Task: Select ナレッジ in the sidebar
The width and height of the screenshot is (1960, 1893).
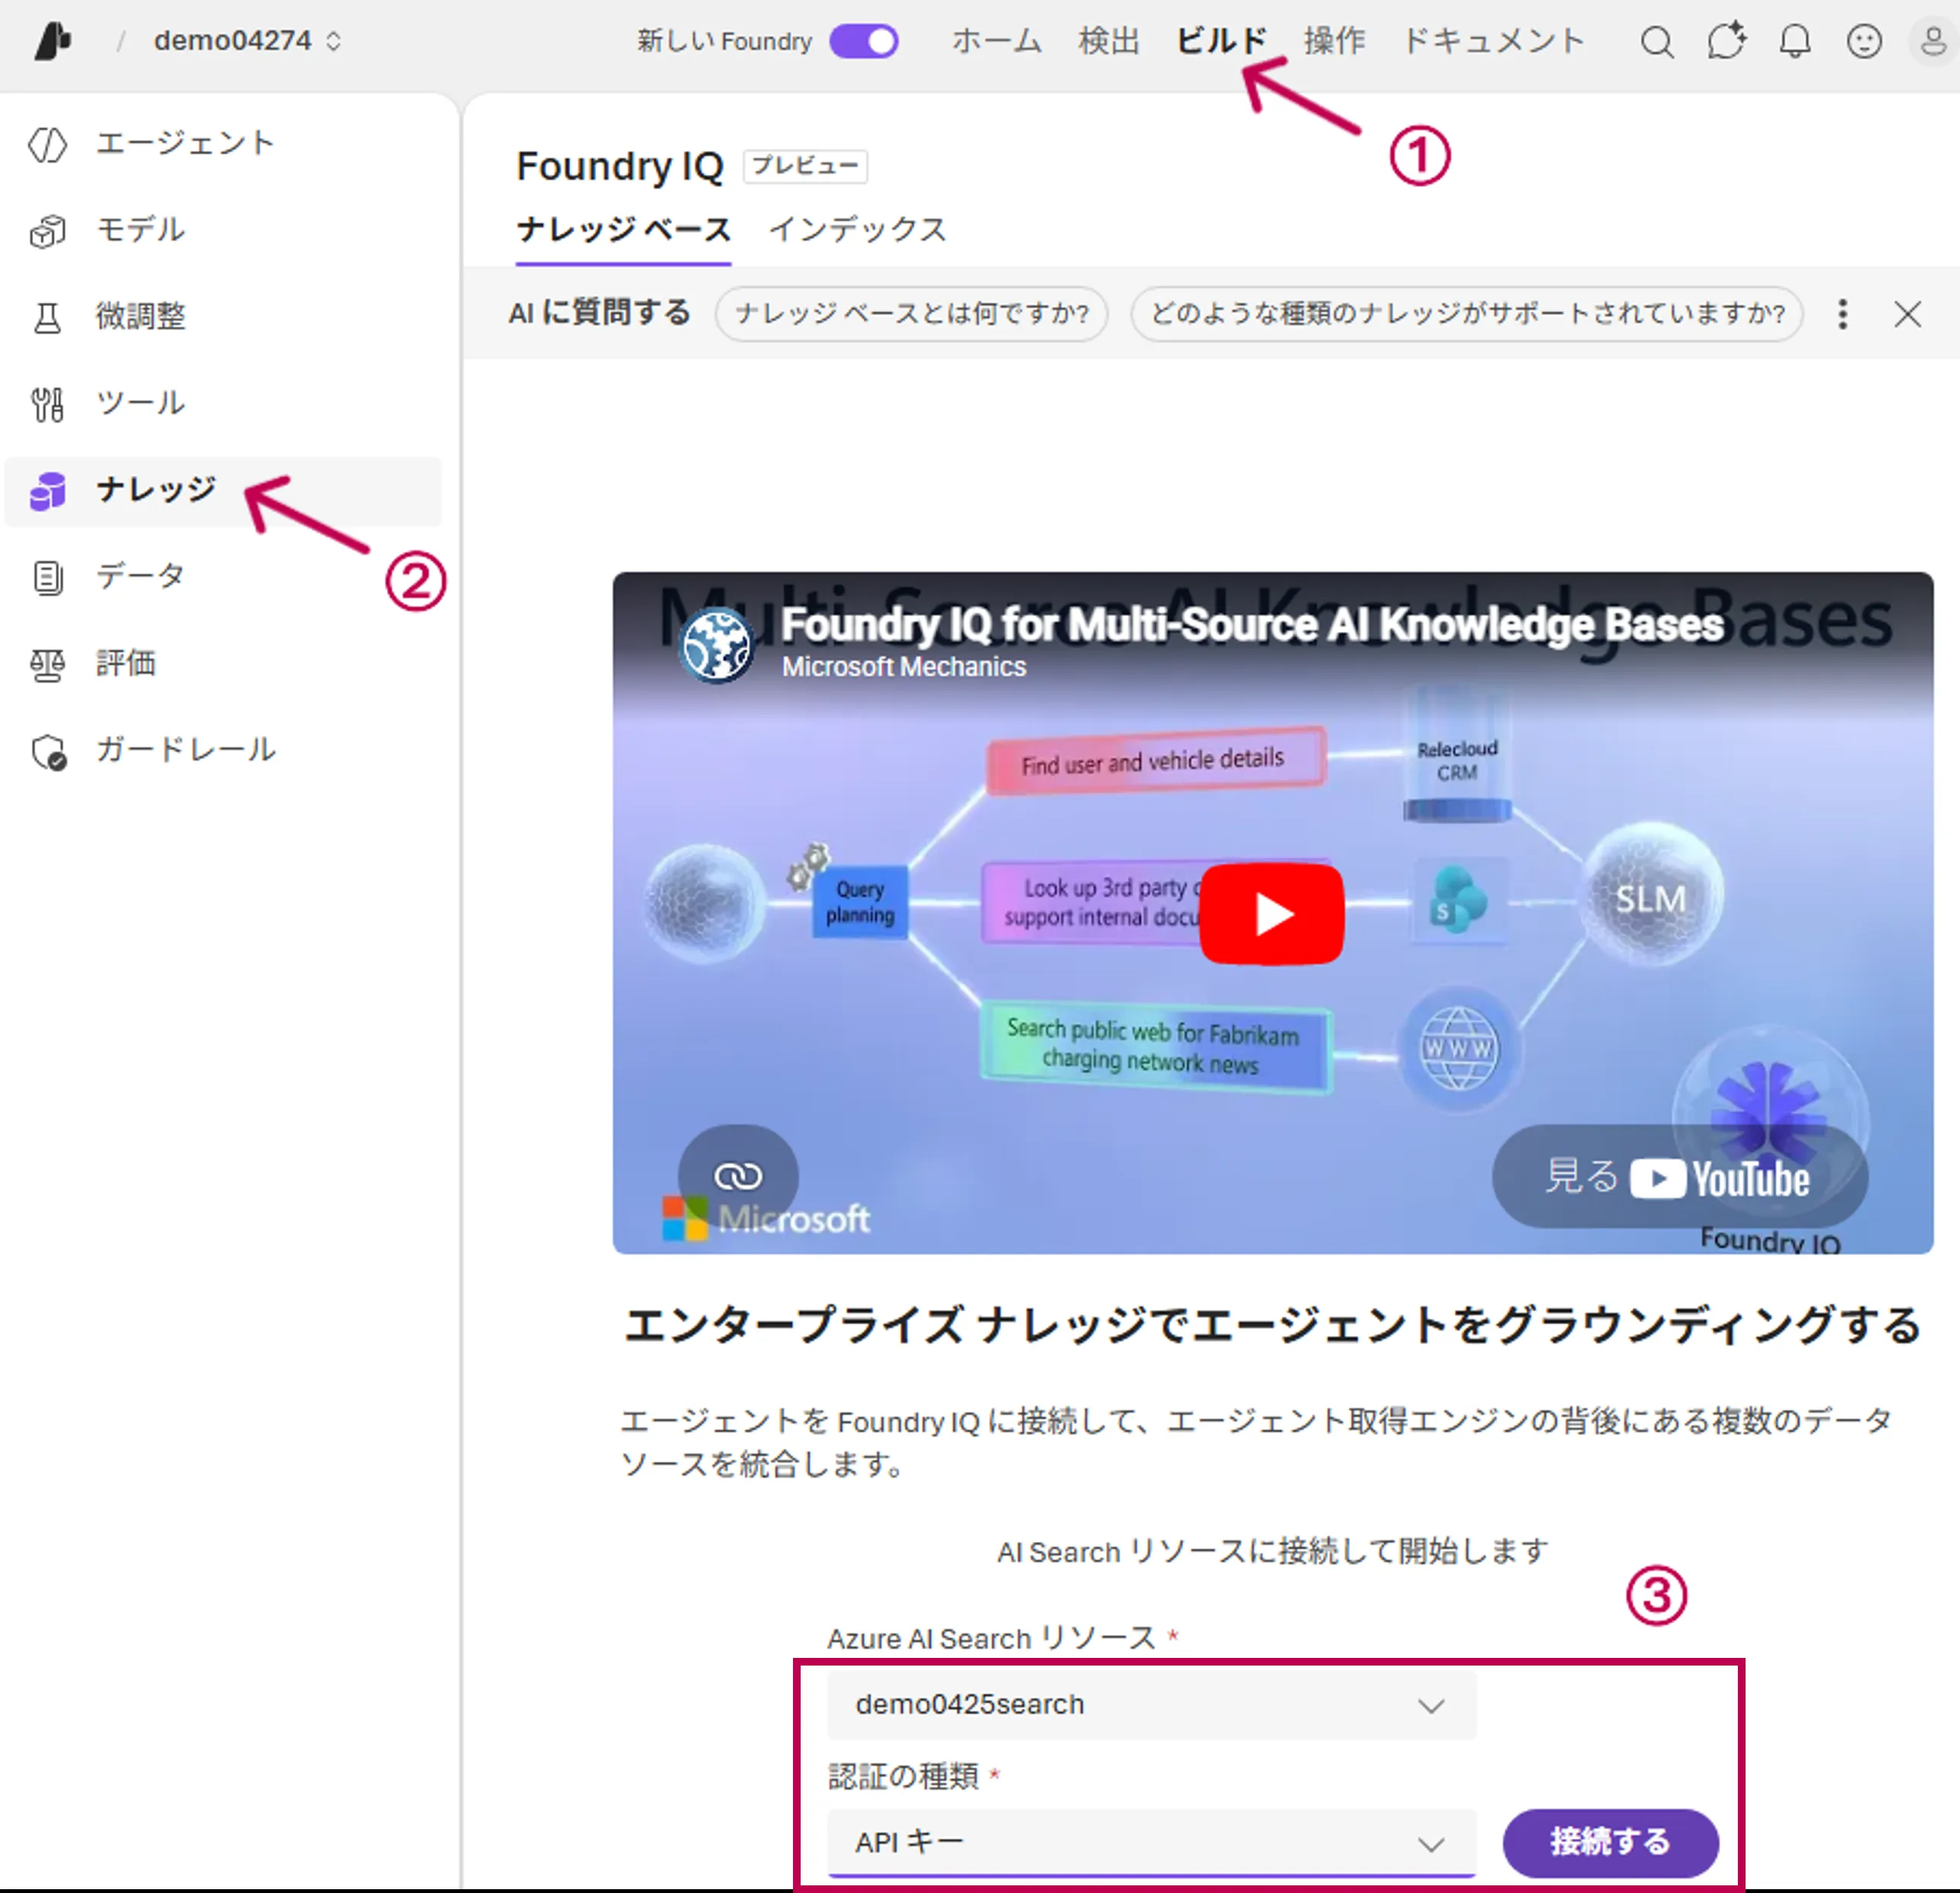Action: click(x=223, y=491)
